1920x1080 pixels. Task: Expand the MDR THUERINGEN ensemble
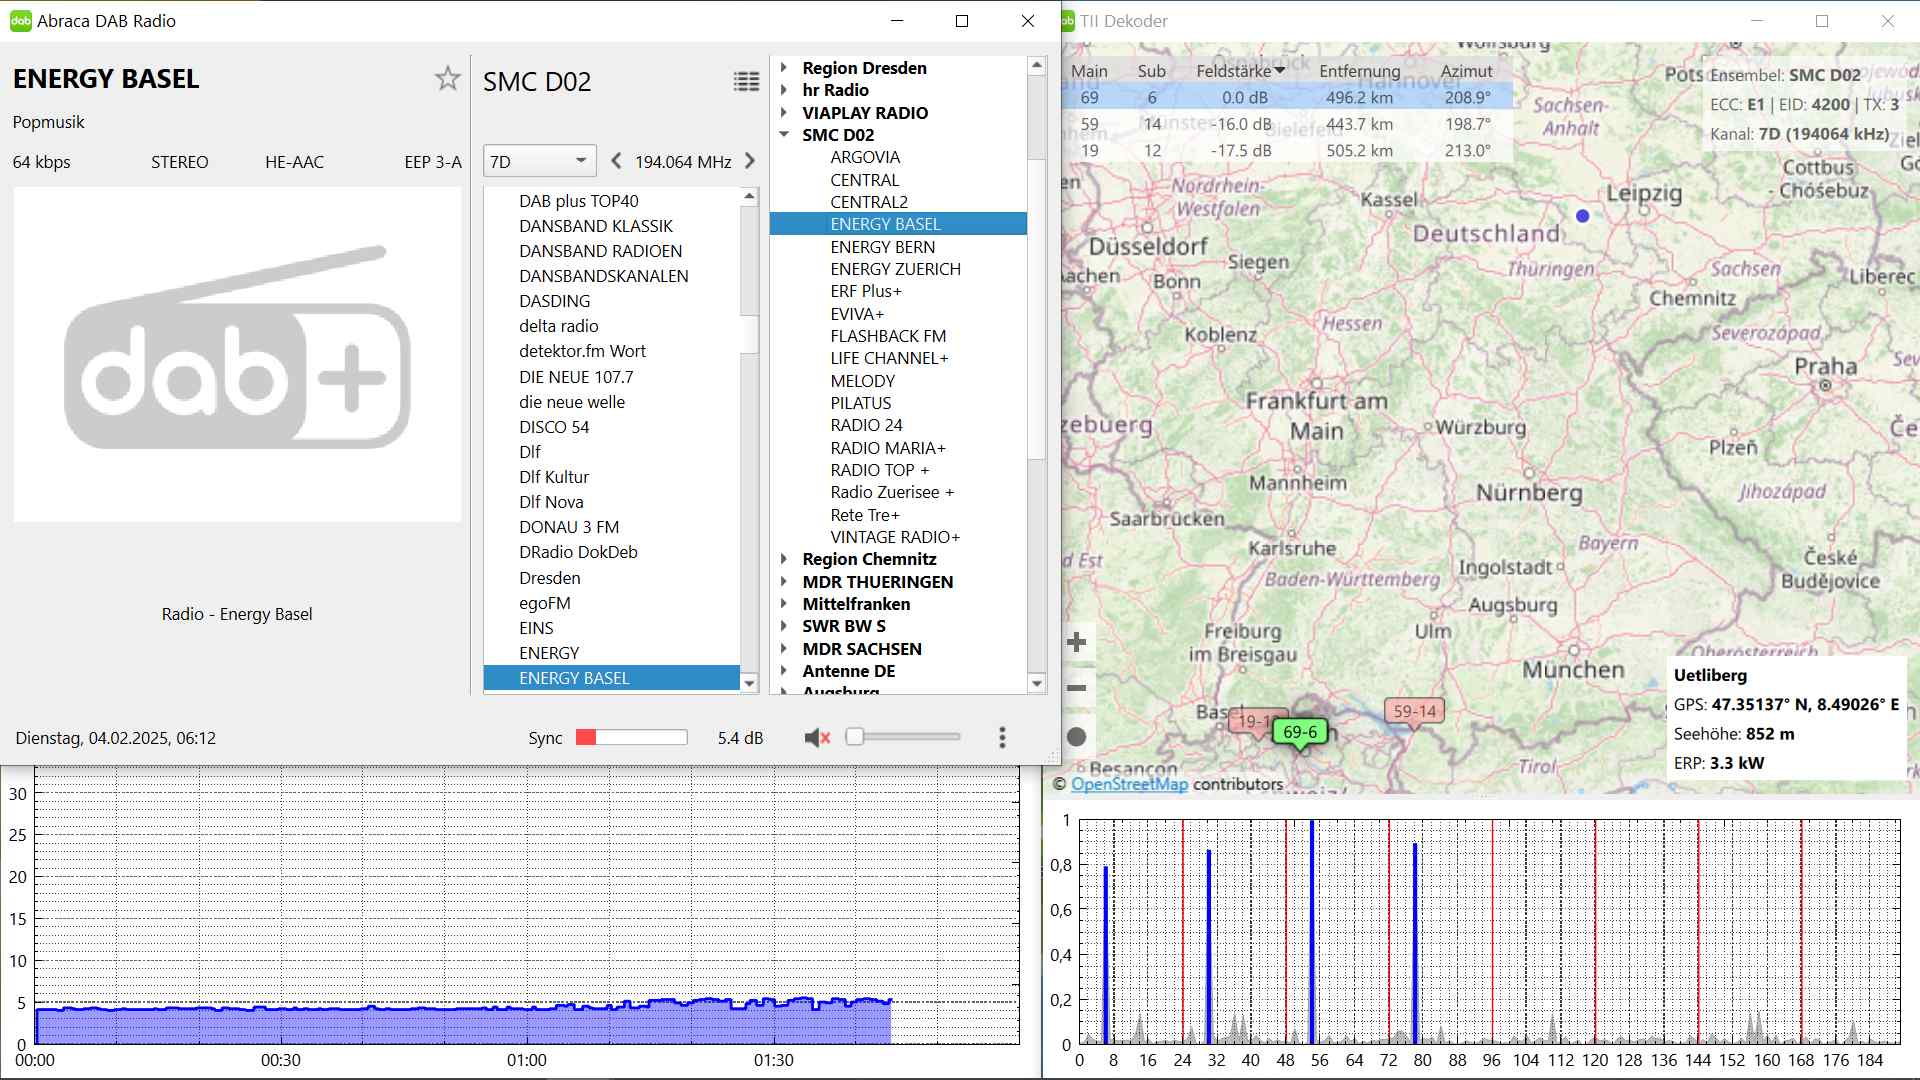pyautogui.click(x=785, y=582)
